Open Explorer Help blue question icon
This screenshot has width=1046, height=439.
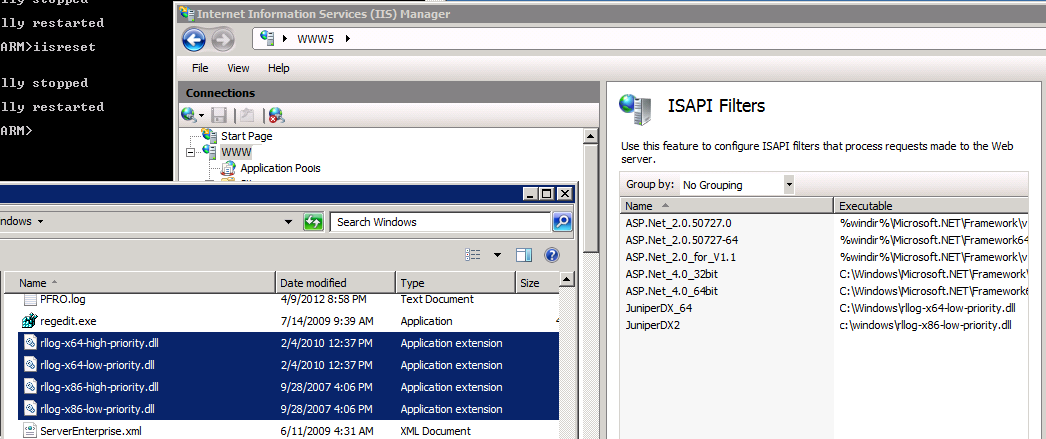(552, 255)
